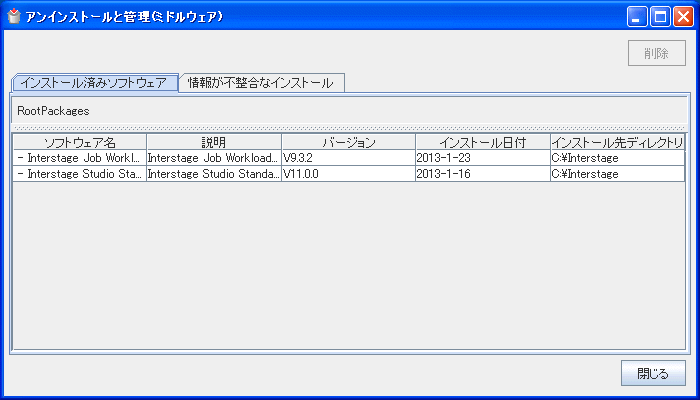Click the uninstaller app icon in title bar
700x400 pixels.
14,17
